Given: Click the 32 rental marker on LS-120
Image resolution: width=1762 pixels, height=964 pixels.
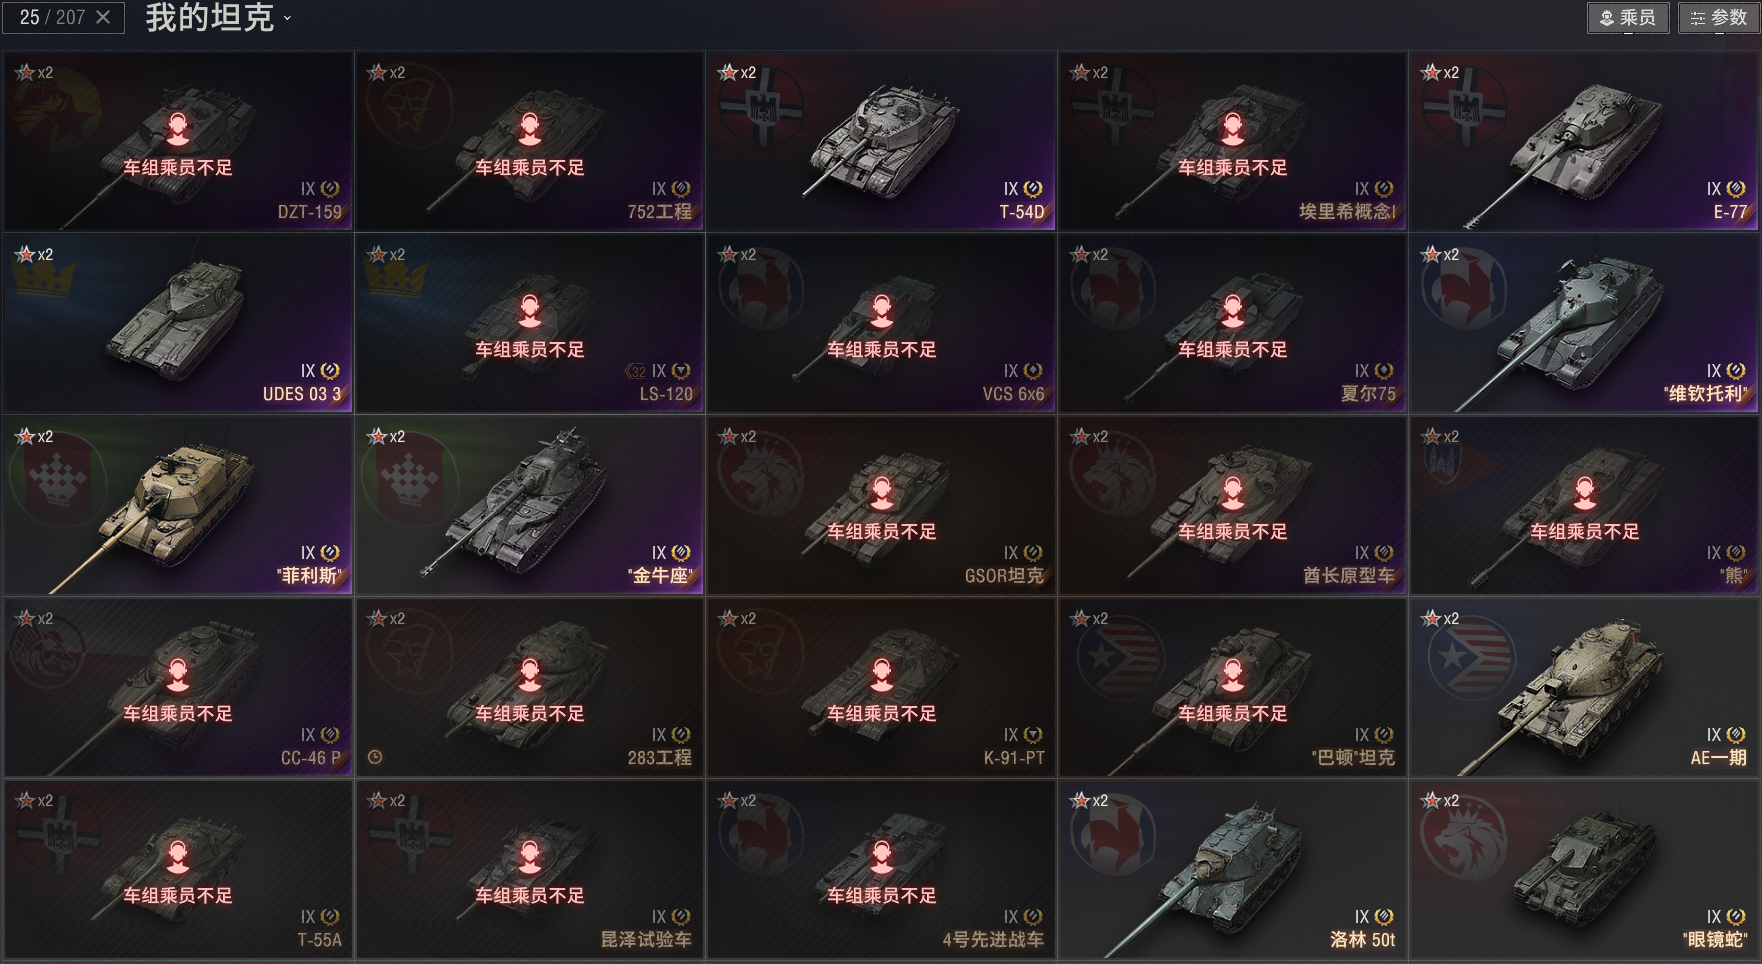Looking at the screenshot, I should pos(636,371).
